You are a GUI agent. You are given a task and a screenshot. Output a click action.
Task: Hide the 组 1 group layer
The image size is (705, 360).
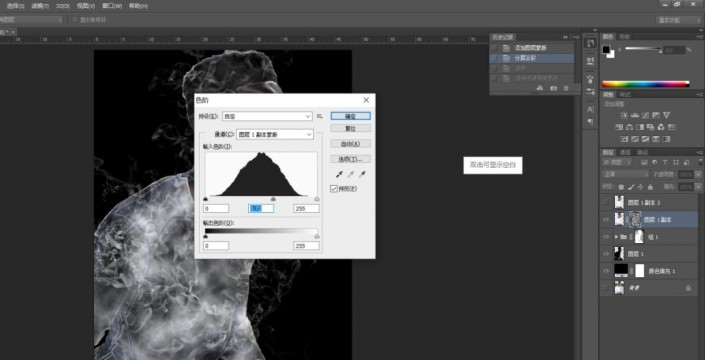(x=607, y=236)
